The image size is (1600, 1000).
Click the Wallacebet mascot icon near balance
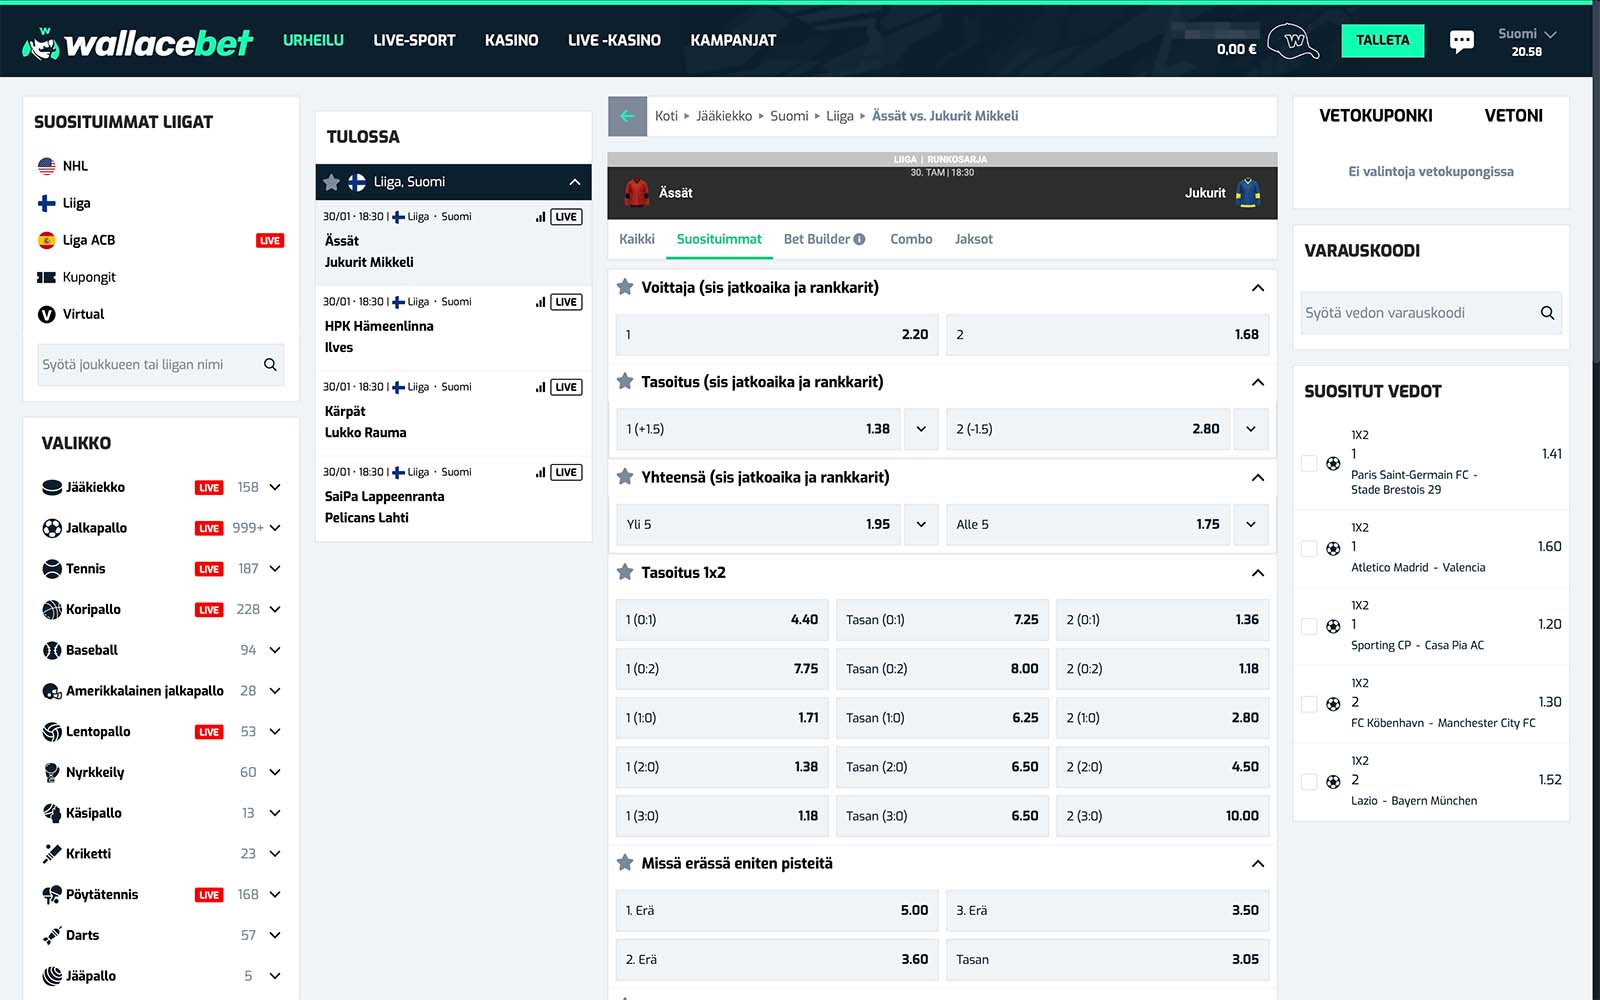point(1293,41)
